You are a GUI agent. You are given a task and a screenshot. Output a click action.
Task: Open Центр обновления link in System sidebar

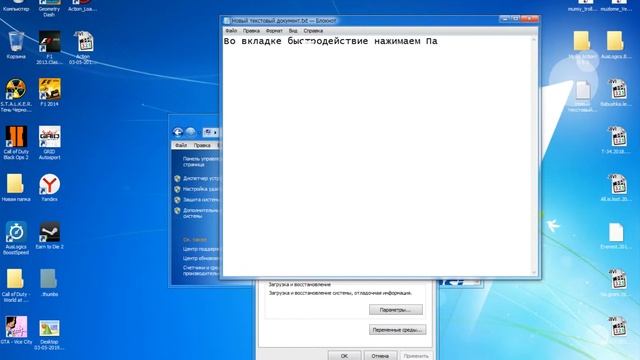201,258
